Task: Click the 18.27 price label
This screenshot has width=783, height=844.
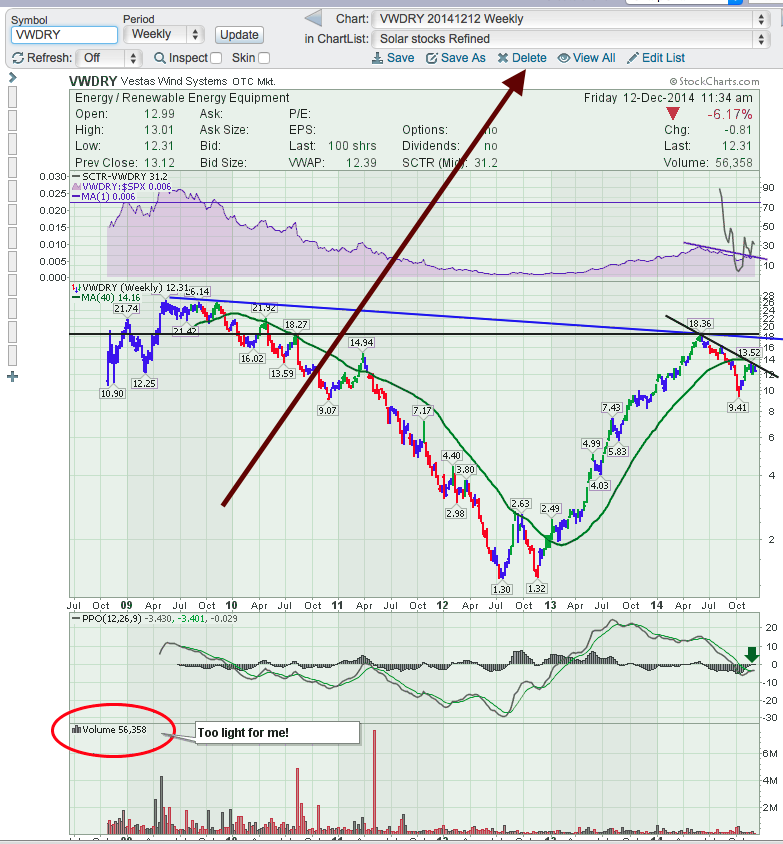Action: [296, 325]
